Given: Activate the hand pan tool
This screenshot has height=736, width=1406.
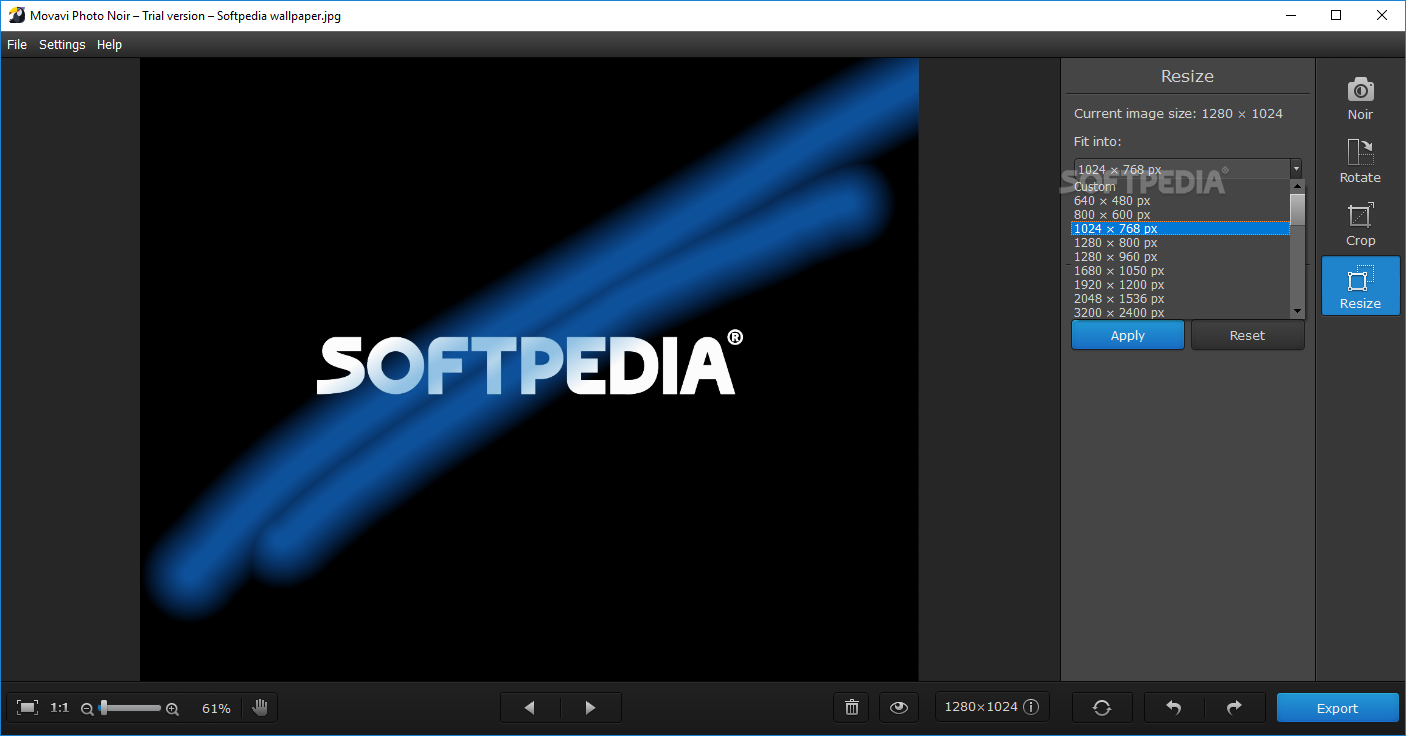Looking at the screenshot, I should (x=260, y=708).
